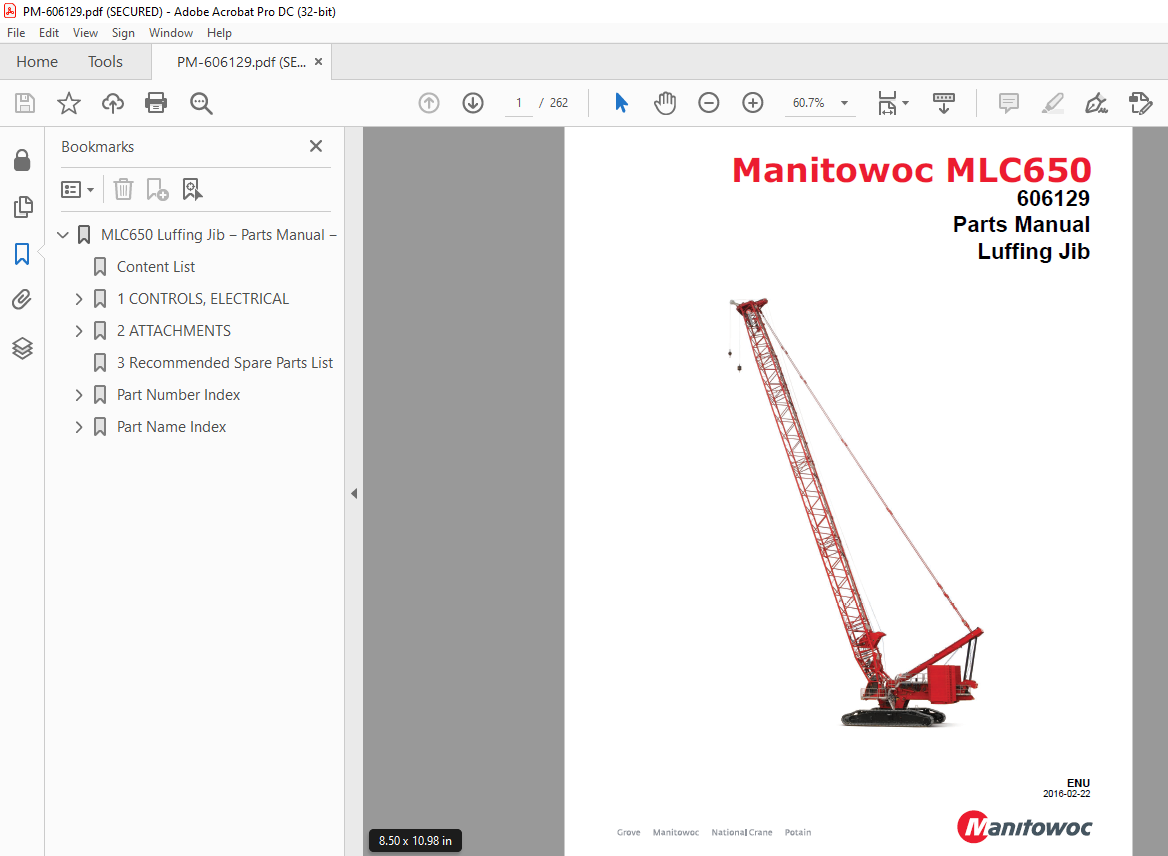Viewport: 1168px width, 856px height.
Task: Select the Highlight text tool
Action: click(1053, 103)
